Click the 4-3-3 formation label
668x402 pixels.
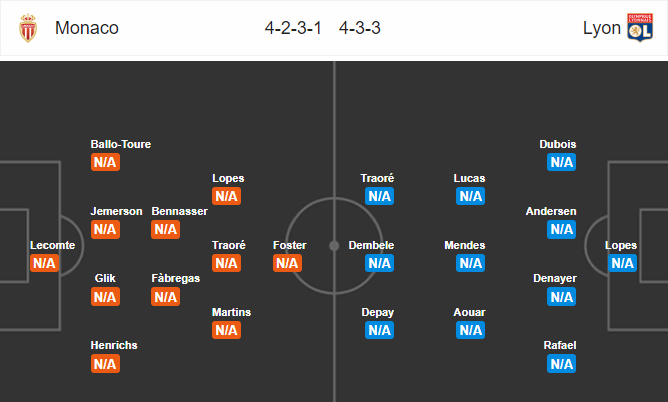(360, 28)
